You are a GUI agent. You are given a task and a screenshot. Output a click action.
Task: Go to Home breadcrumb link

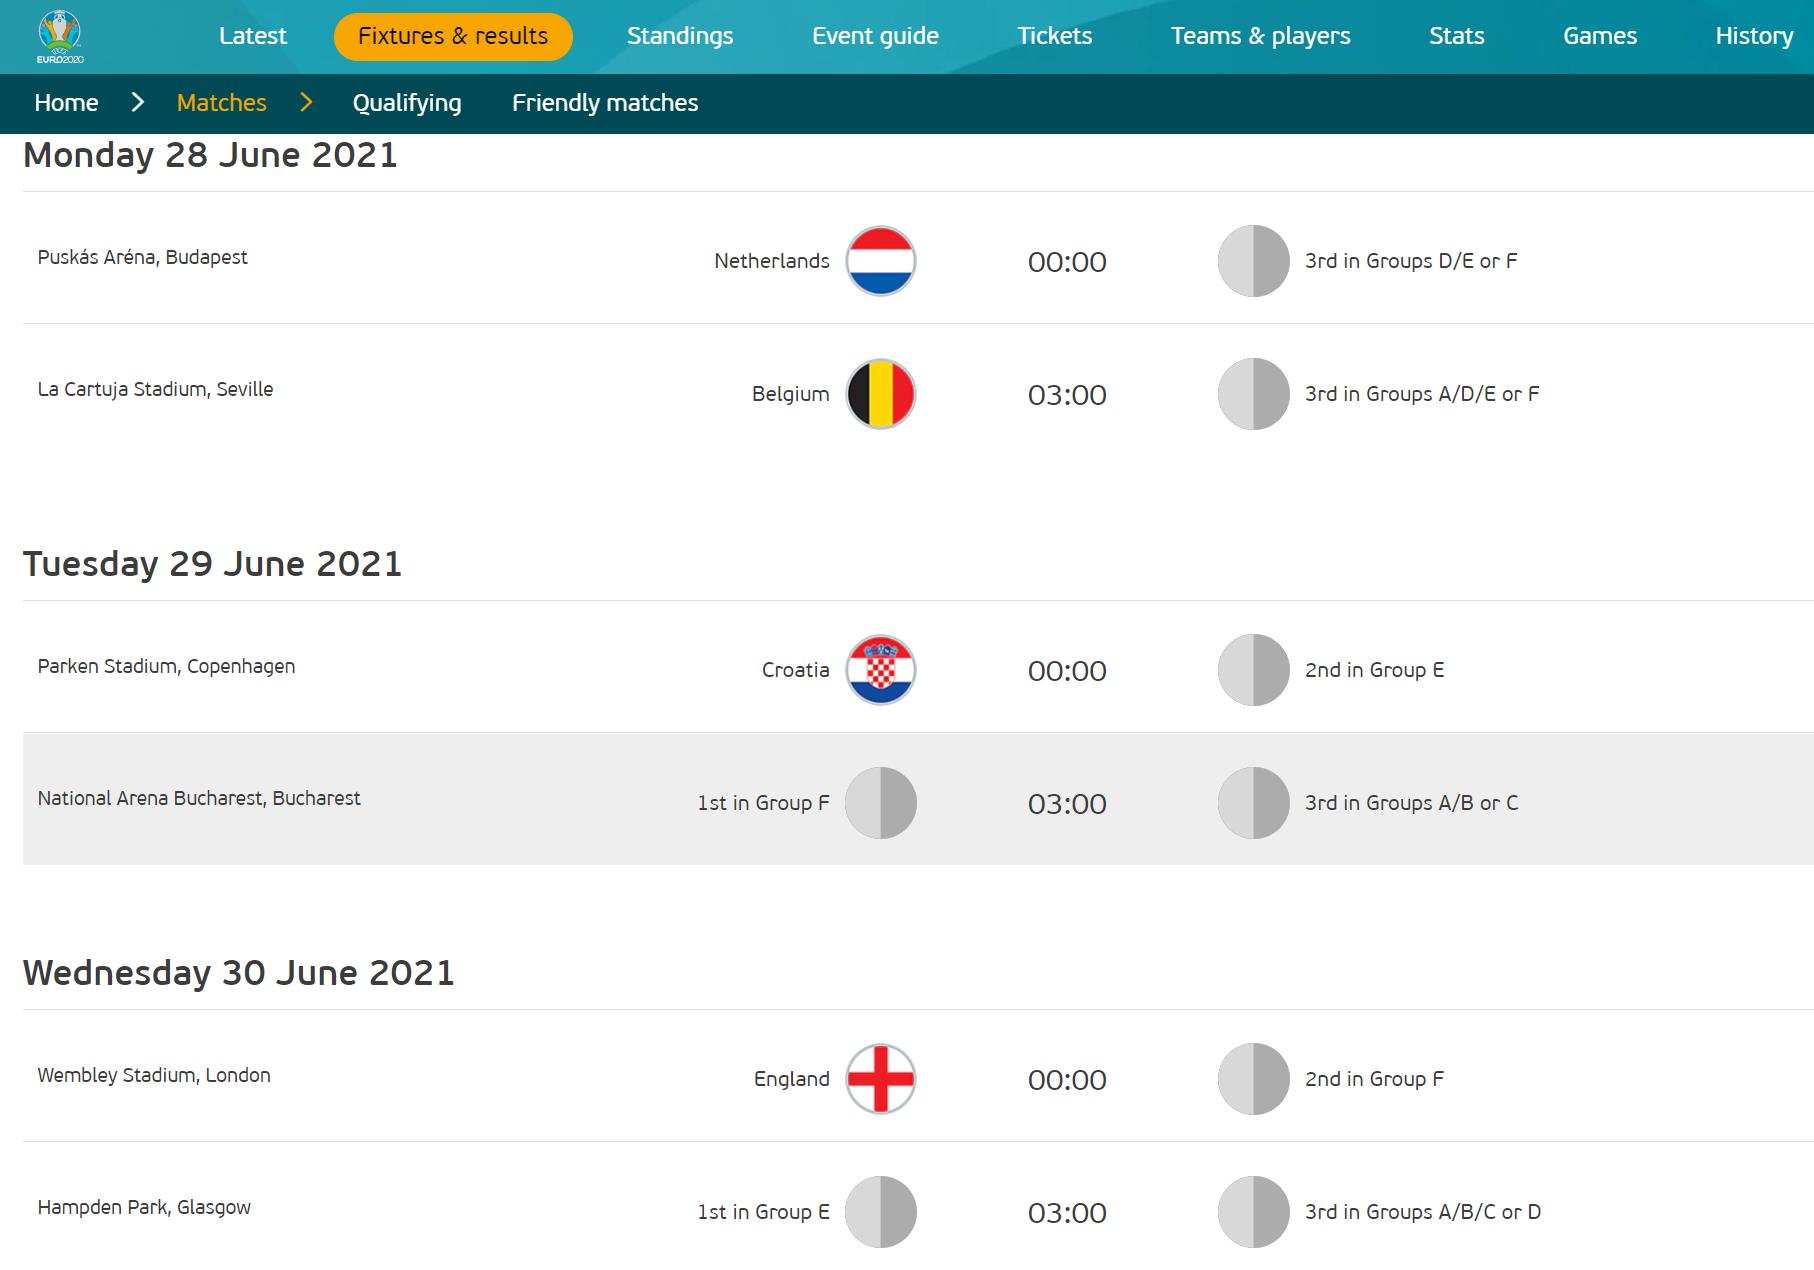pyautogui.click(x=66, y=103)
